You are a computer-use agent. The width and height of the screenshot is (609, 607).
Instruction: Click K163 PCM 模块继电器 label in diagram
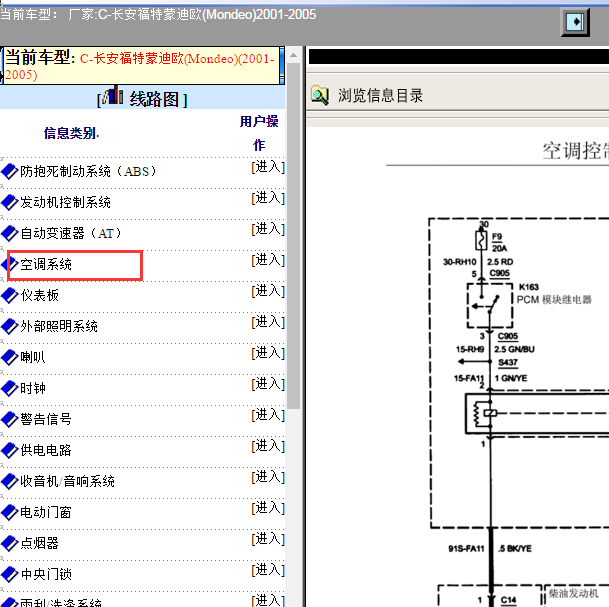(554, 294)
